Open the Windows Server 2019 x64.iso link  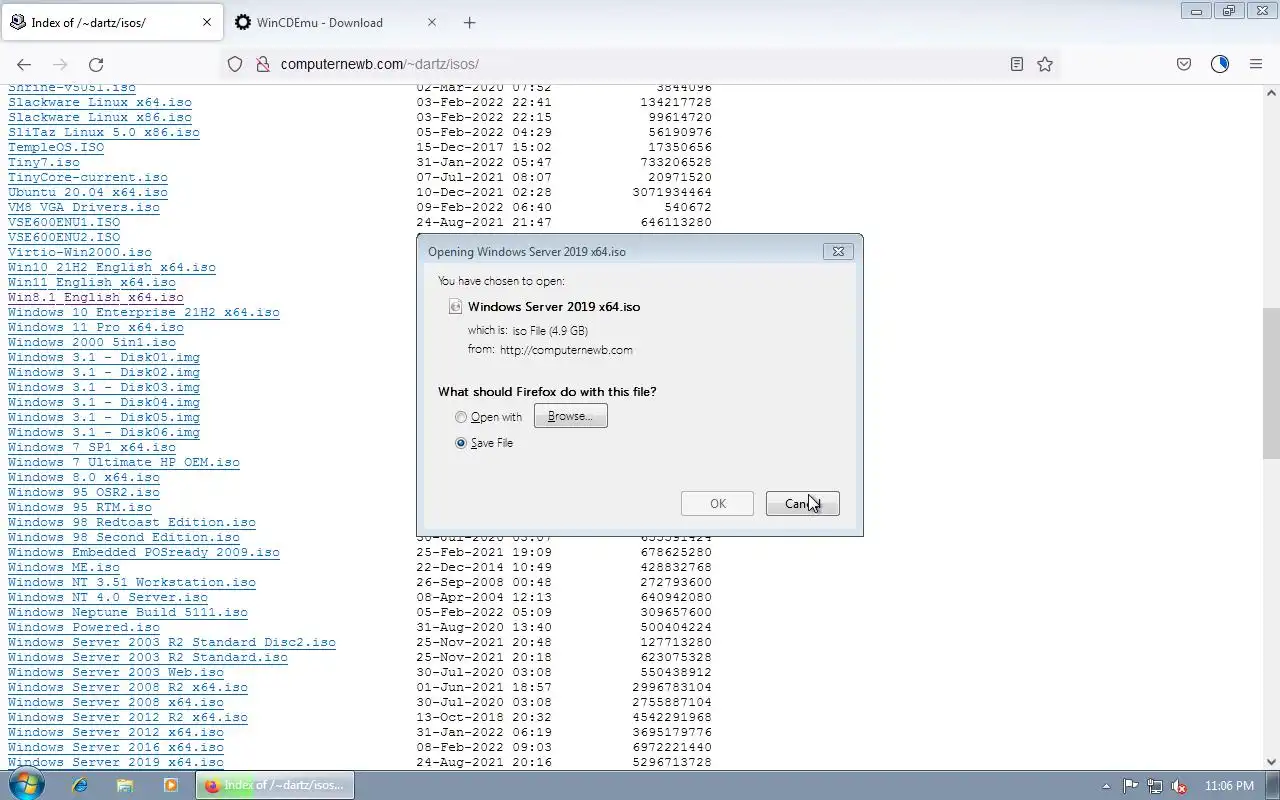[x=116, y=762]
